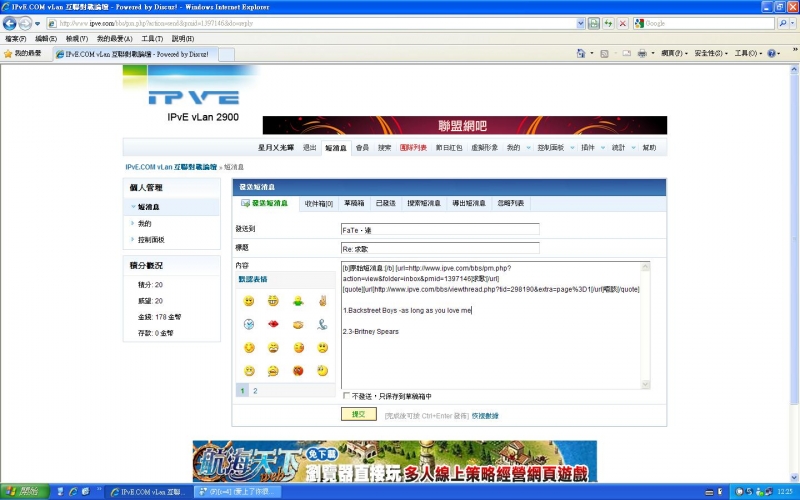The height and width of the screenshot is (500, 800).
Task: Switch to the 忽略列表 tab
Action: 511,203
